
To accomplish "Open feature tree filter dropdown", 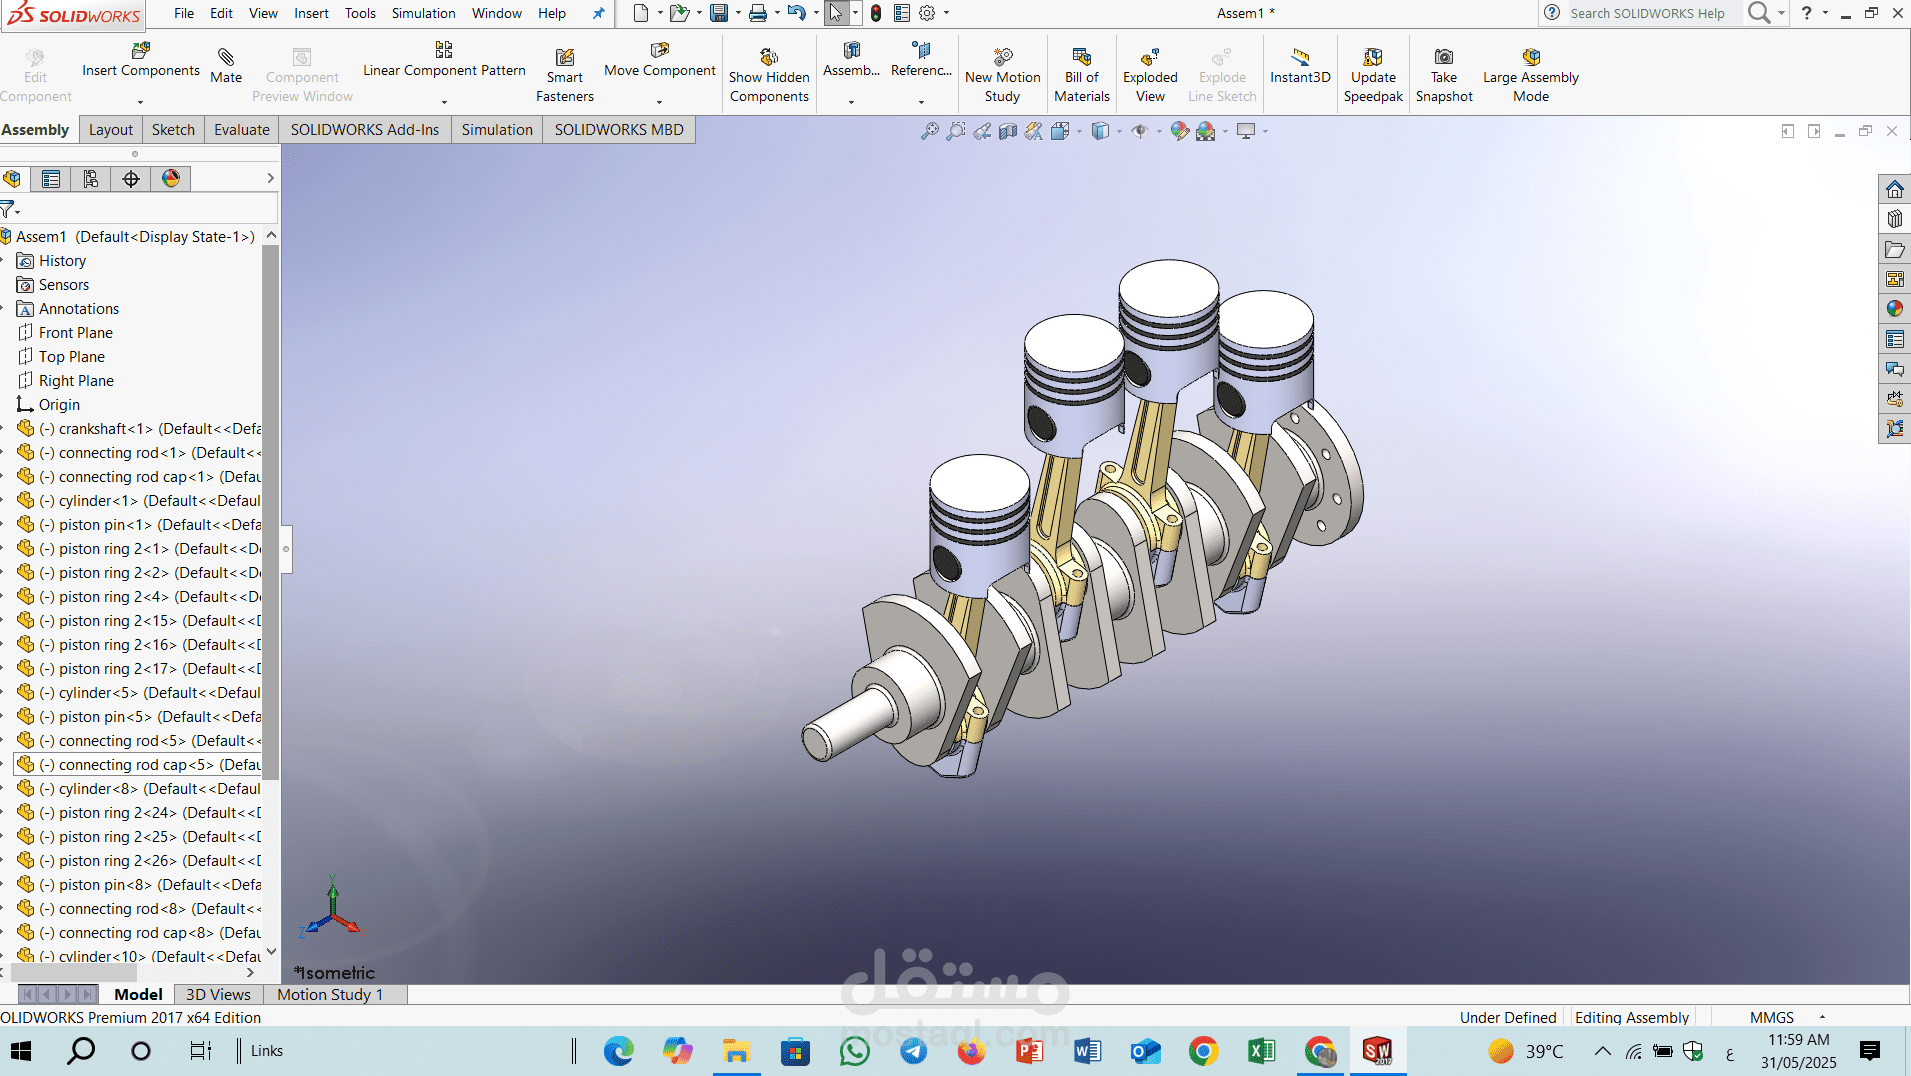I will pyautogui.click(x=10, y=209).
